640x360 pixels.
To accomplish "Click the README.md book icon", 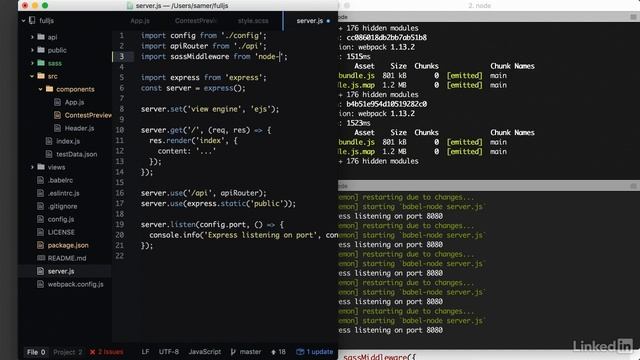I will click(x=41, y=258).
